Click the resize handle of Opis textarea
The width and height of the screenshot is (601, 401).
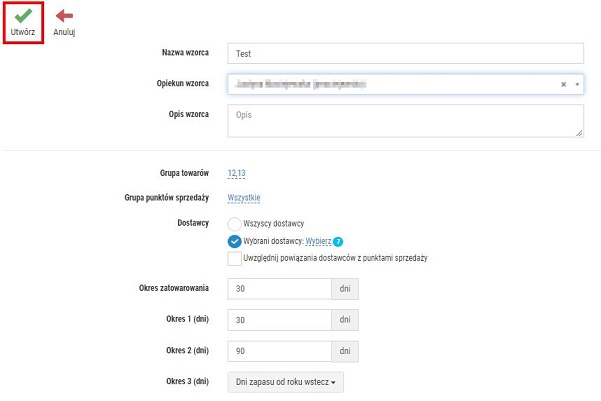(x=579, y=133)
